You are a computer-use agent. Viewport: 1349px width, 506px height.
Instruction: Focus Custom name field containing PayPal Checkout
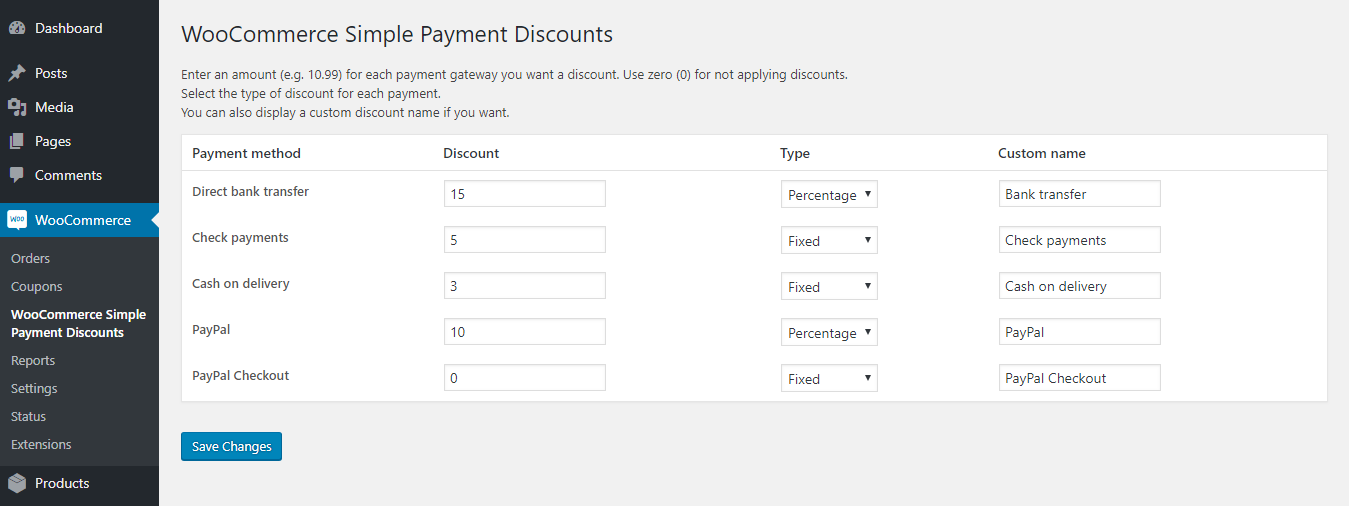click(1079, 378)
